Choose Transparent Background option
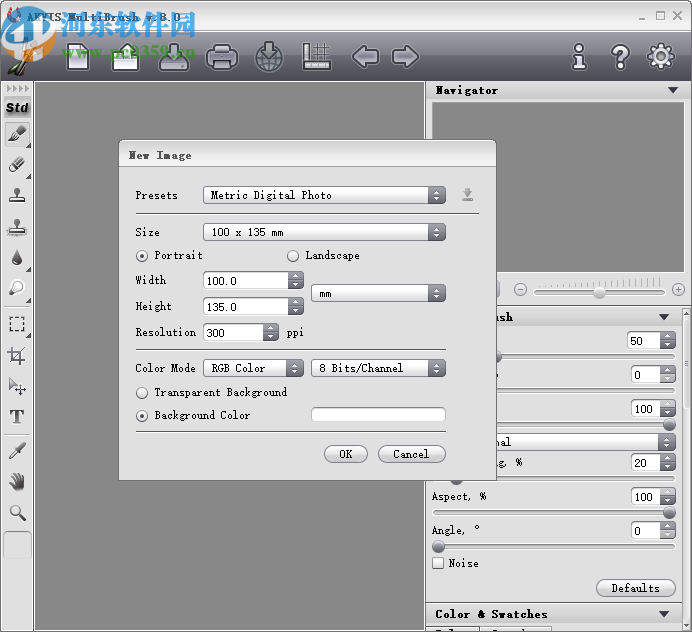 click(x=142, y=393)
